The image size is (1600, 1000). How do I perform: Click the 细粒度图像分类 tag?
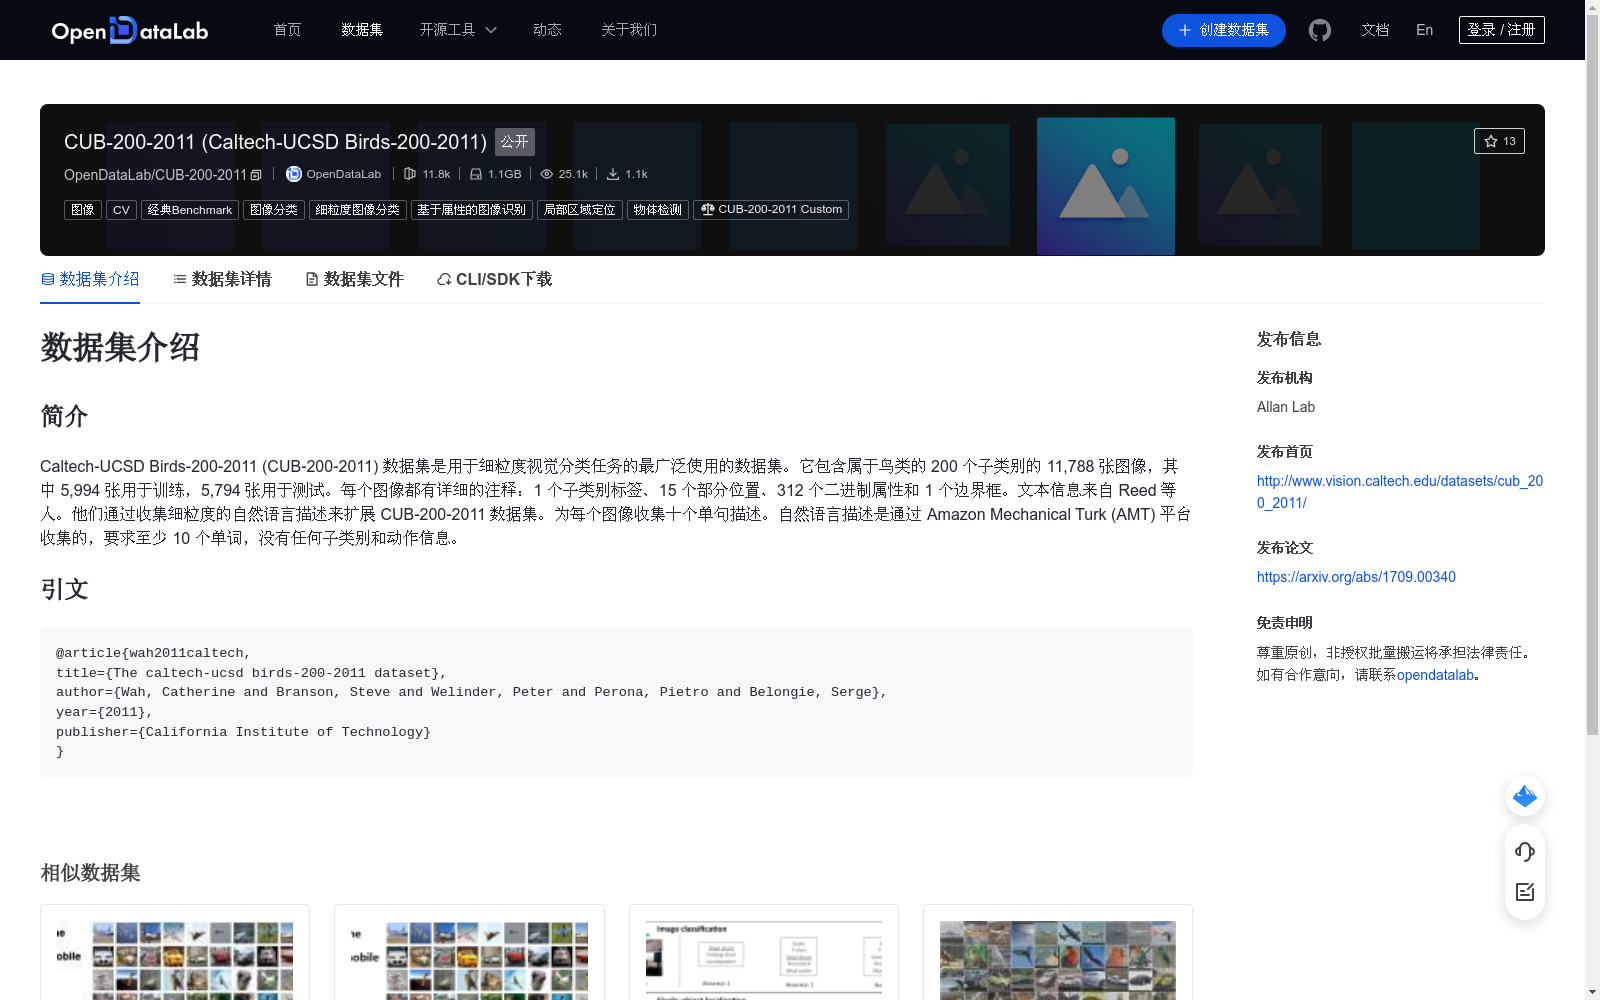pos(358,210)
